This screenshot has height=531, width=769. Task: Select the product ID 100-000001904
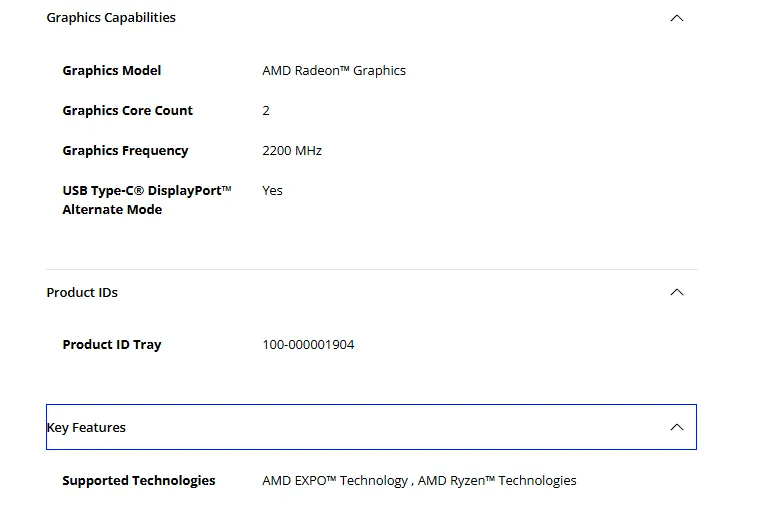[x=308, y=345]
